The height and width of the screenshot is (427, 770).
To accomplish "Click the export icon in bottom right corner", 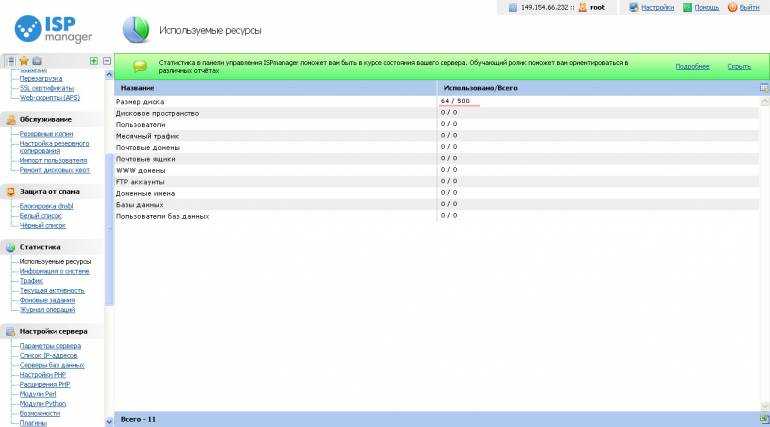I will click(x=763, y=418).
